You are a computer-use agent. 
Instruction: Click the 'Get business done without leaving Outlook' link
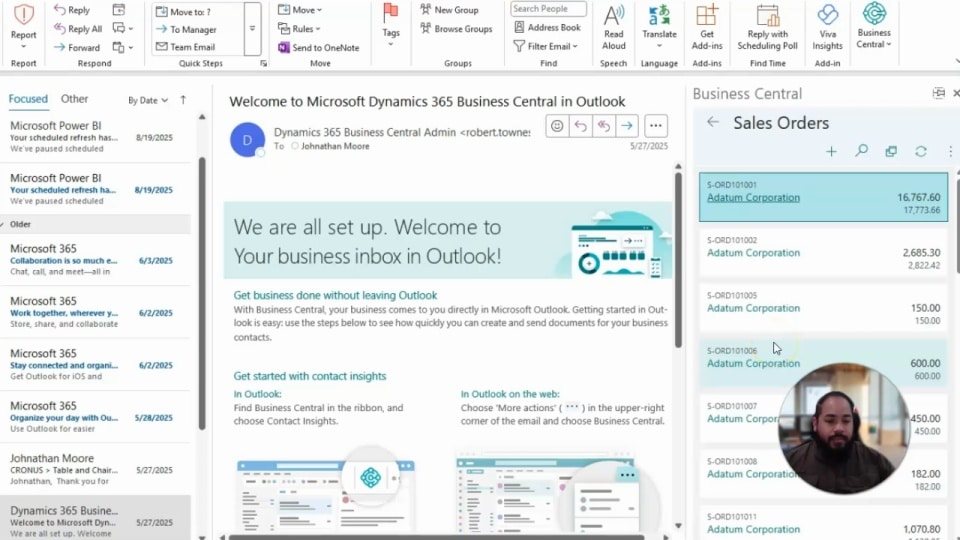pyautogui.click(x=335, y=295)
